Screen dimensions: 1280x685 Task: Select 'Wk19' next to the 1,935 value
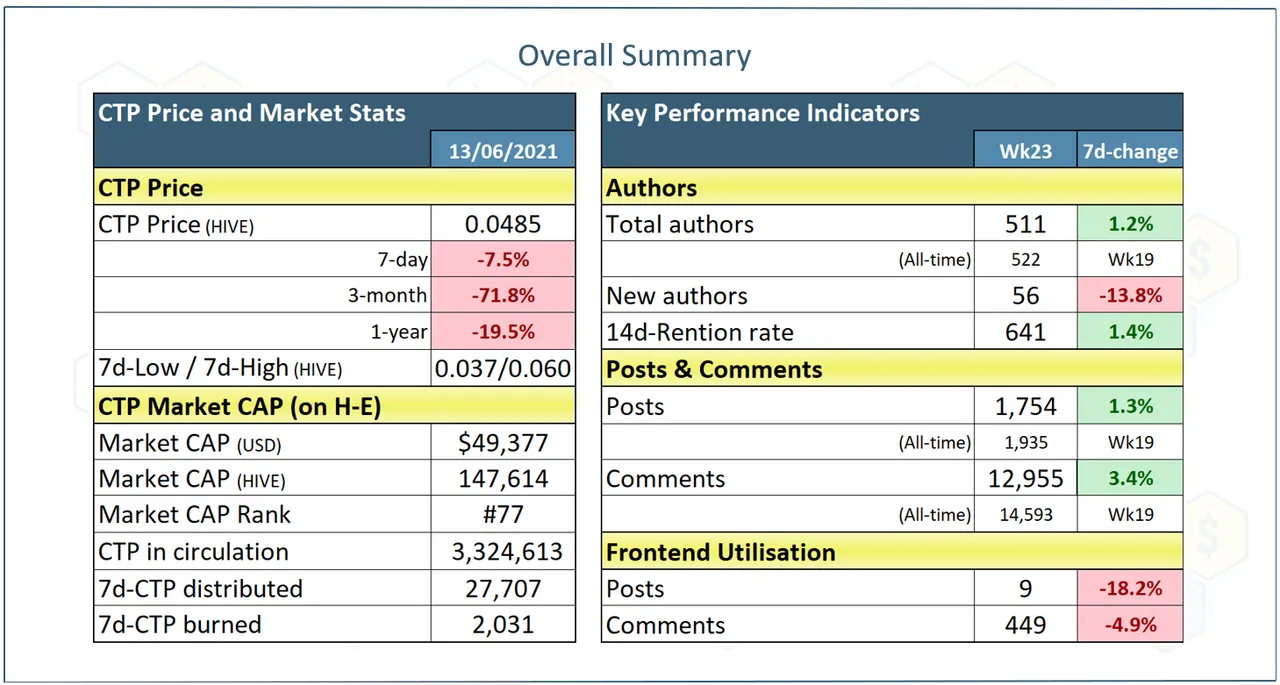click(x=1130, y=442)
